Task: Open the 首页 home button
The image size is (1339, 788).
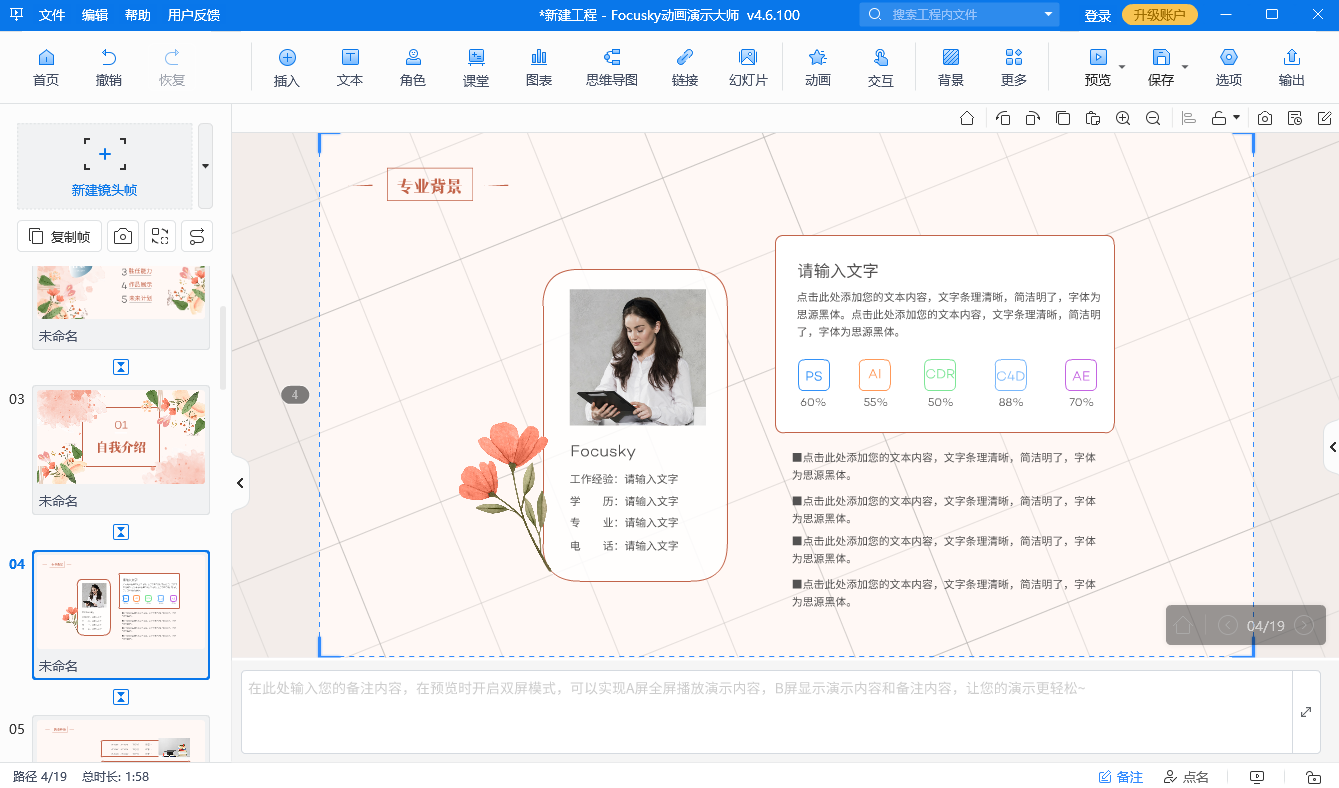Action: pos(46,68)
